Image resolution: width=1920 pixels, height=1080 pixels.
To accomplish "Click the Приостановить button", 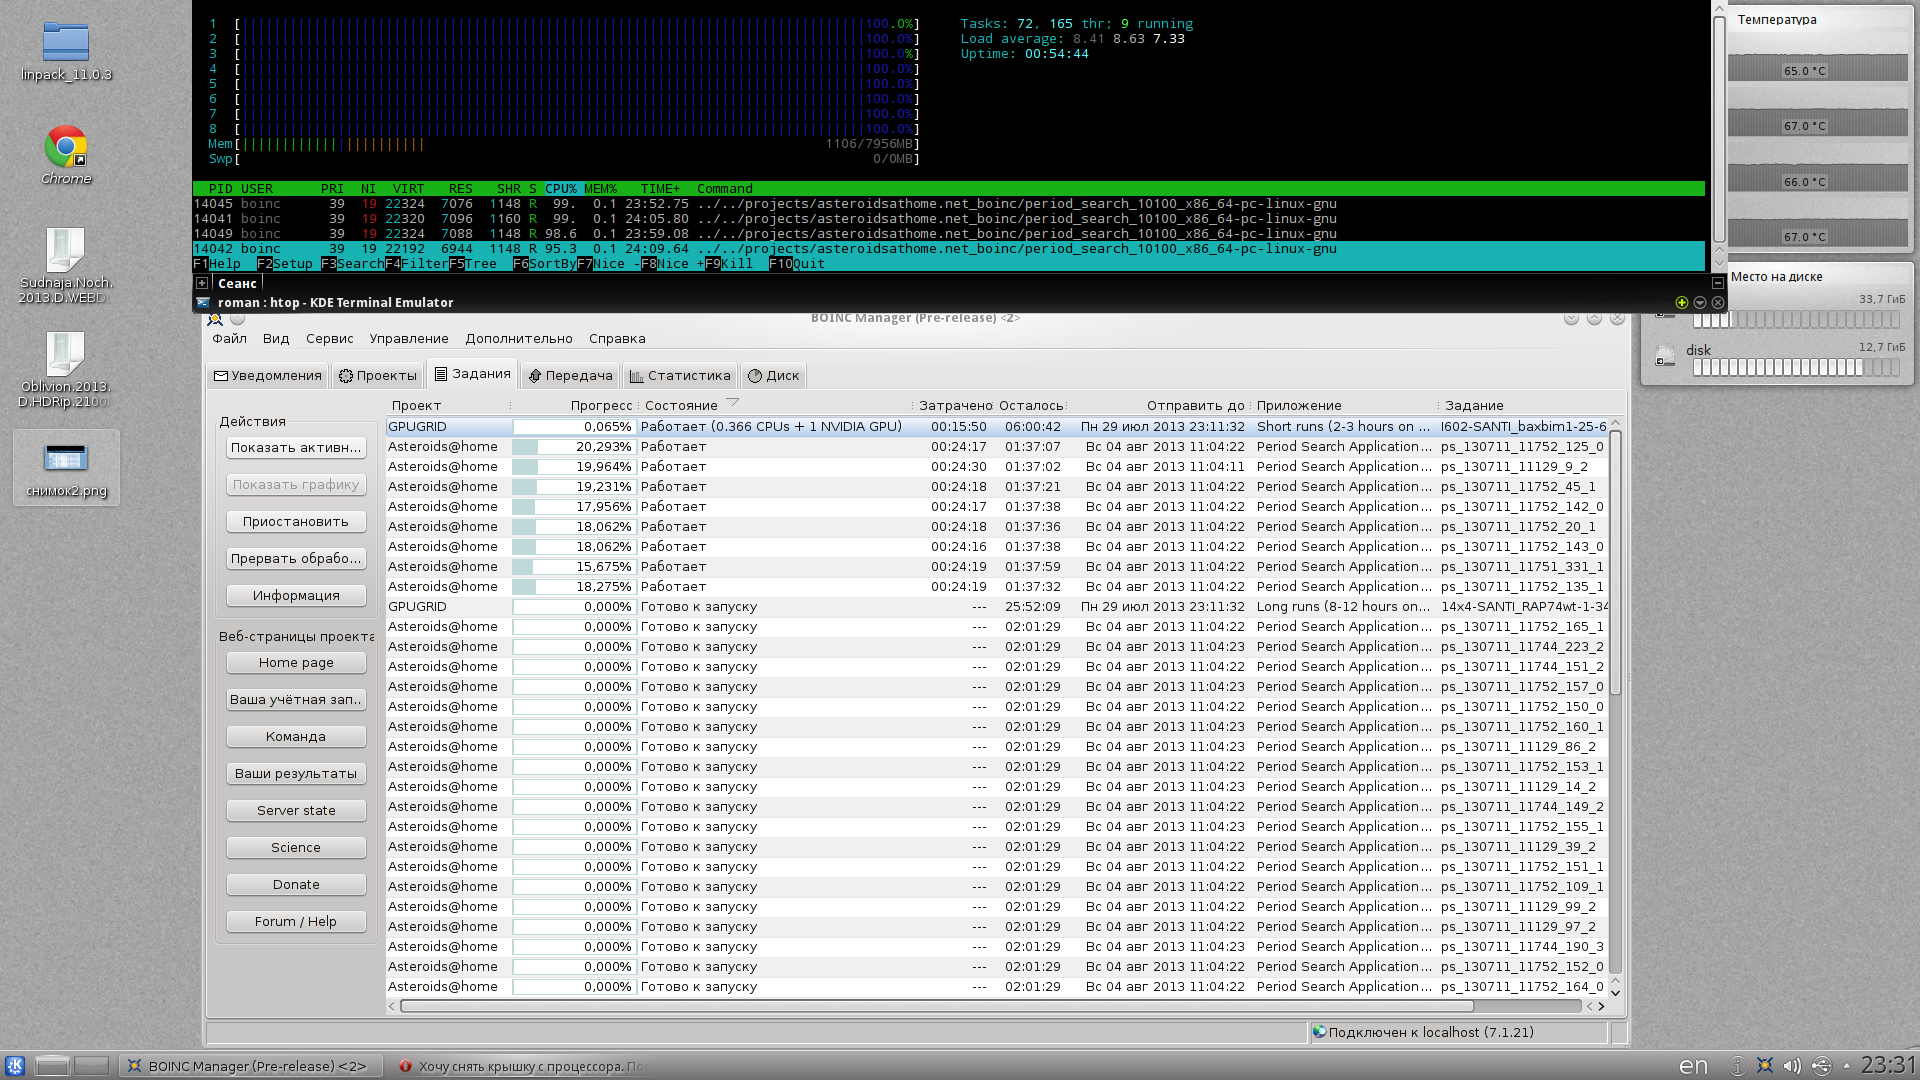I will pos(296,522).
